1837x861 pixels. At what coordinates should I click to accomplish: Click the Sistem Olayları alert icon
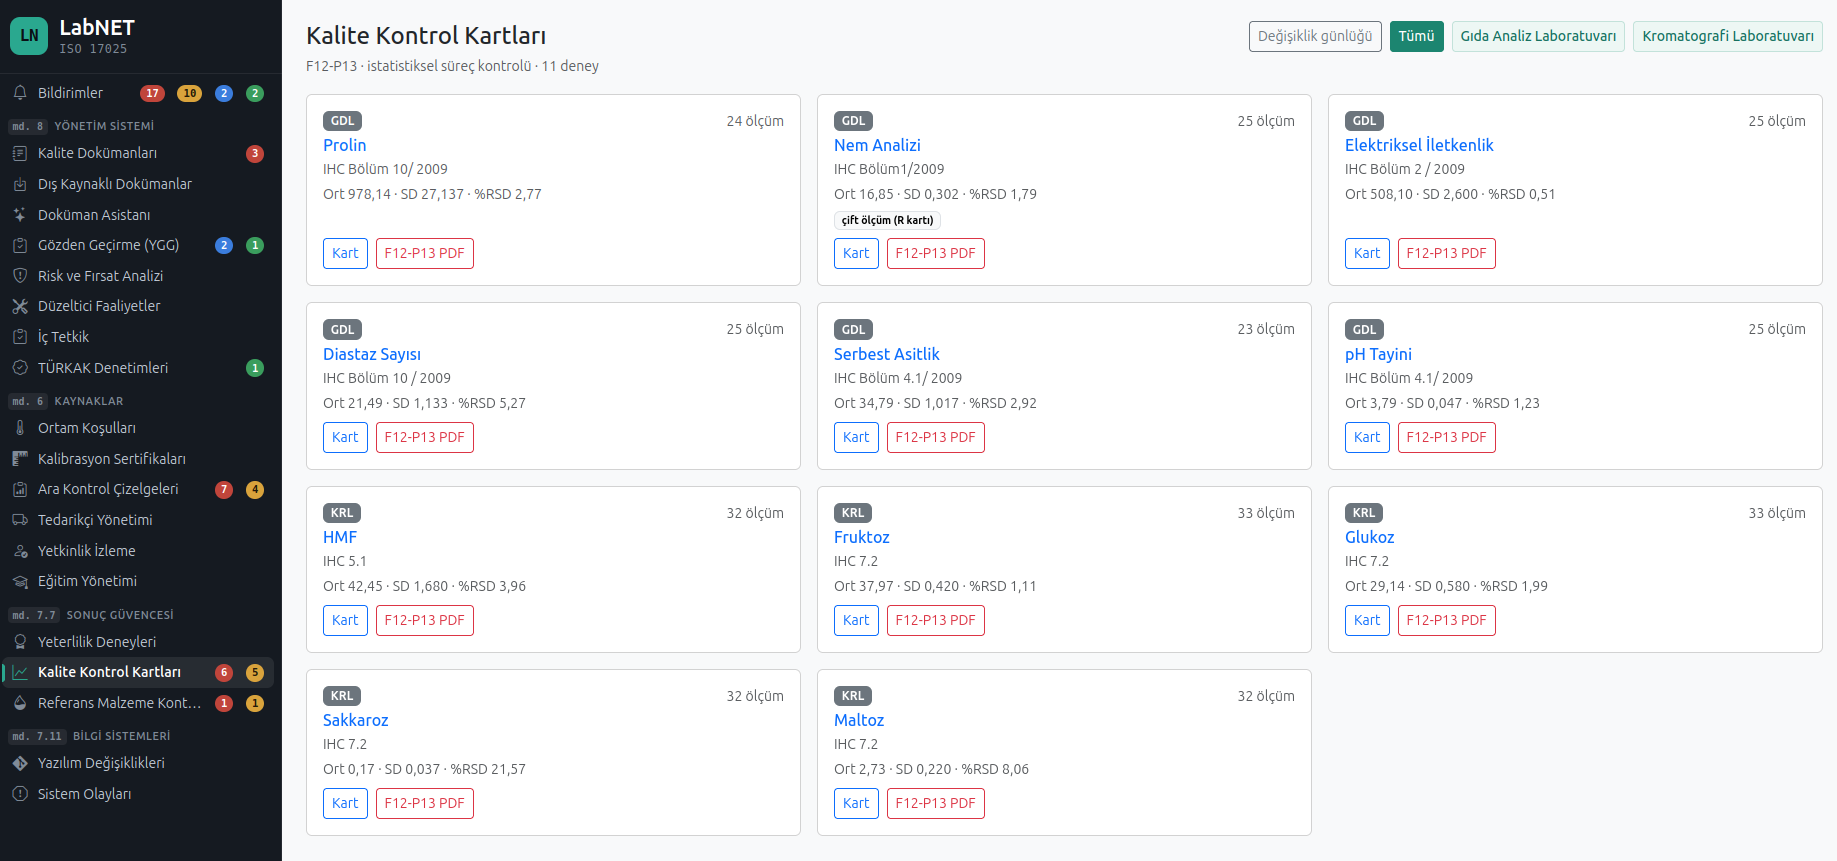20,794
